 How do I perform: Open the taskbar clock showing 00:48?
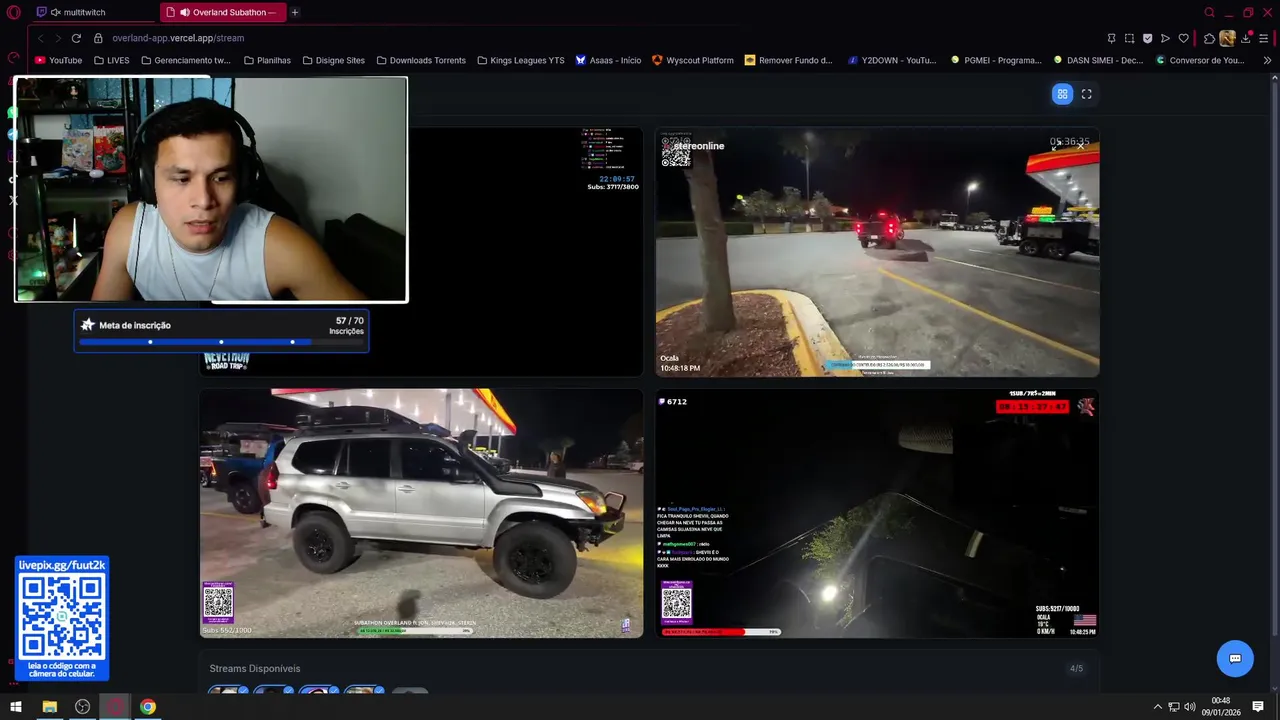1221,707
